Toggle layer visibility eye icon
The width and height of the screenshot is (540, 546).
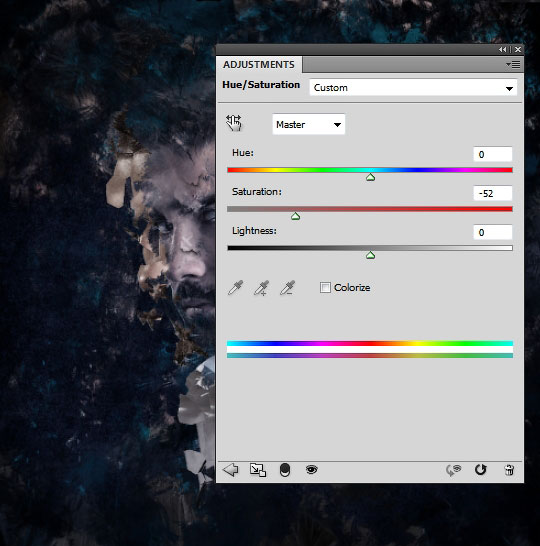(x=312, y=470)
